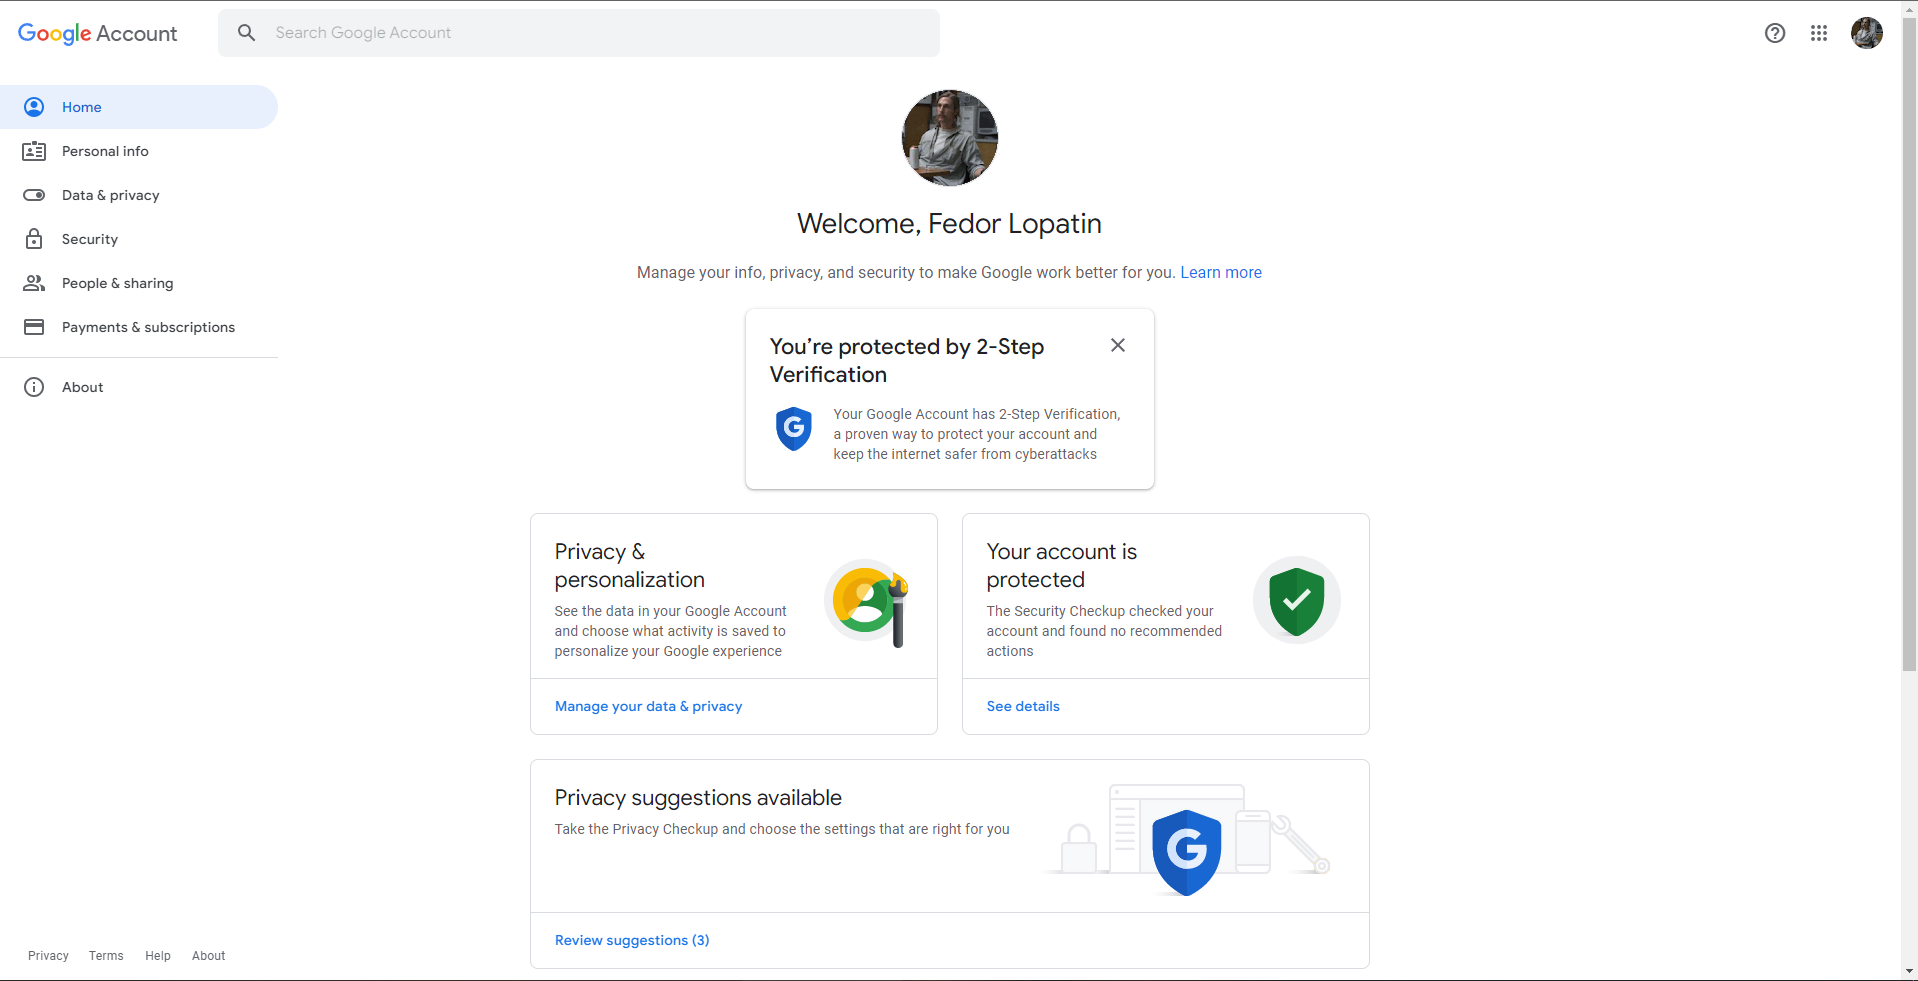Click the large profile picture
The image size is (1918, 981).
[950, 138]
